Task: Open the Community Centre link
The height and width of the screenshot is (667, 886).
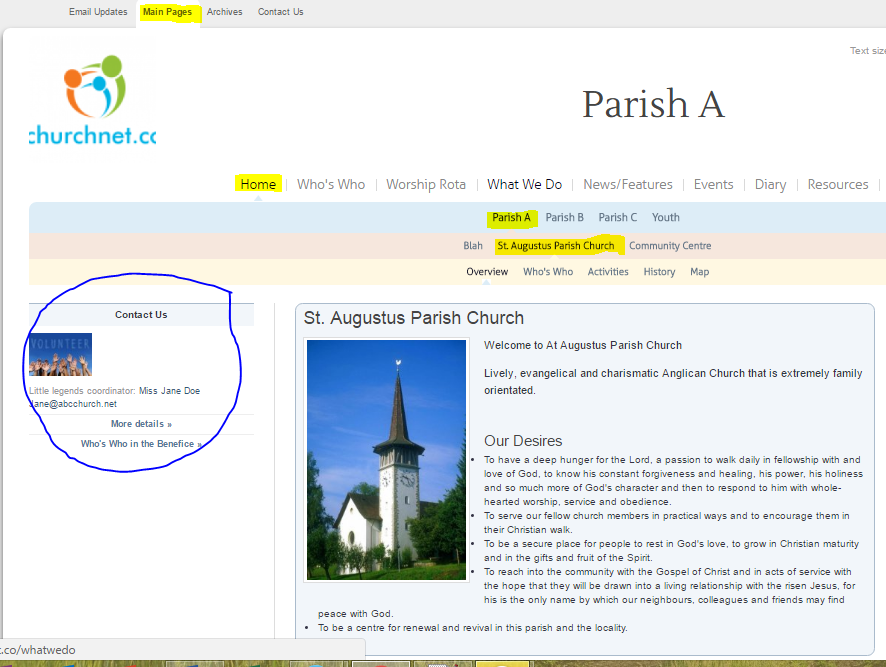Action: pyautogui.click(x=670, y=245)
